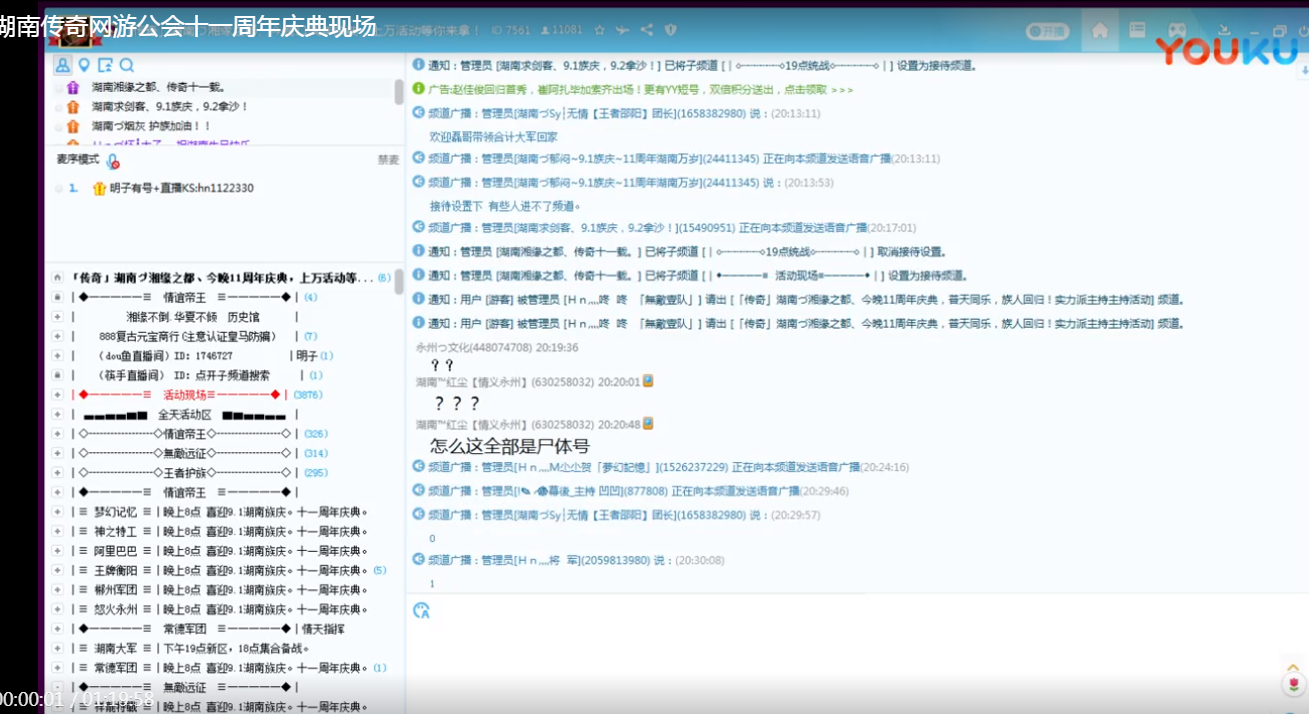Click the location pin icon
The image size is (1309, 714).
click(85, 65)
